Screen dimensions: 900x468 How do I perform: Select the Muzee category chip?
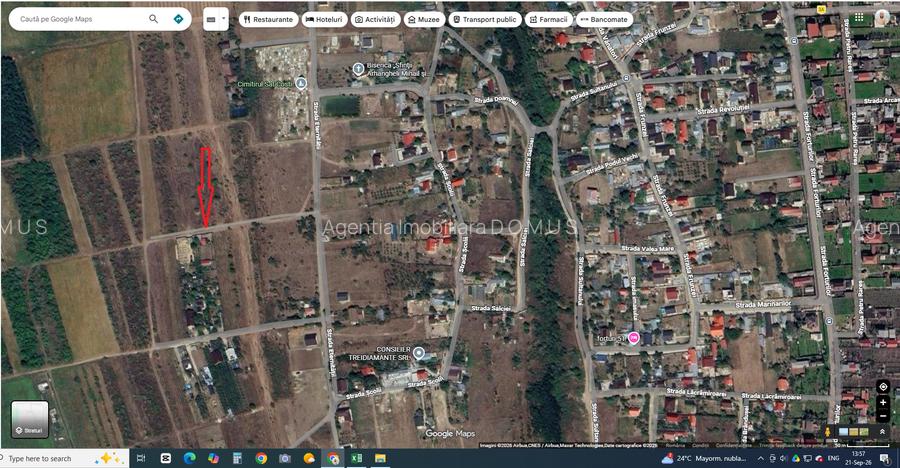[425, 20]
